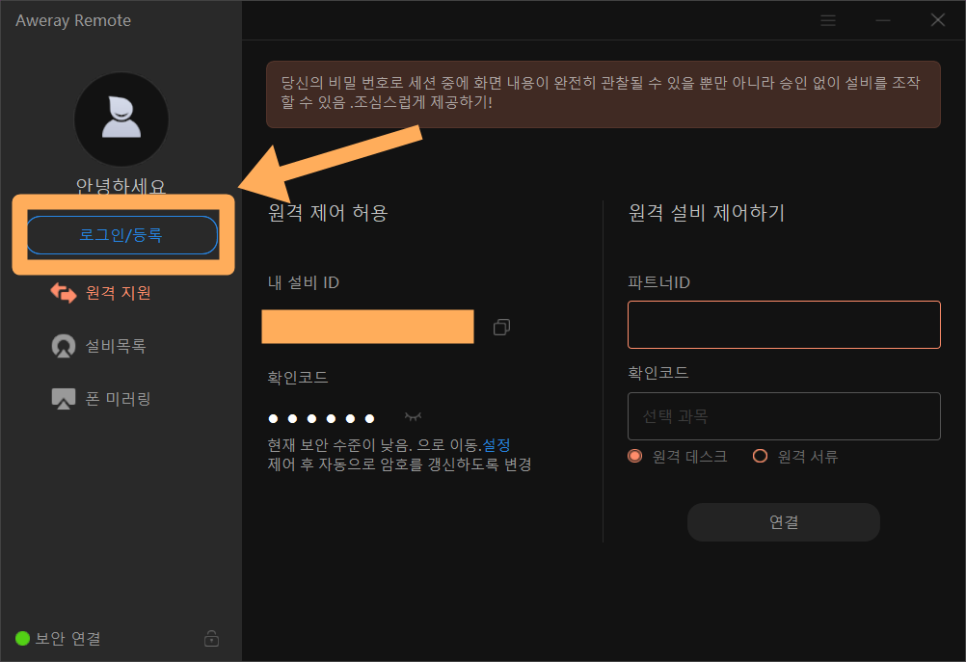The width and height of the screenshot is (966, 662).
Task: Focus the 확인코드 선택 과목 input field
Action: [784, 416]
